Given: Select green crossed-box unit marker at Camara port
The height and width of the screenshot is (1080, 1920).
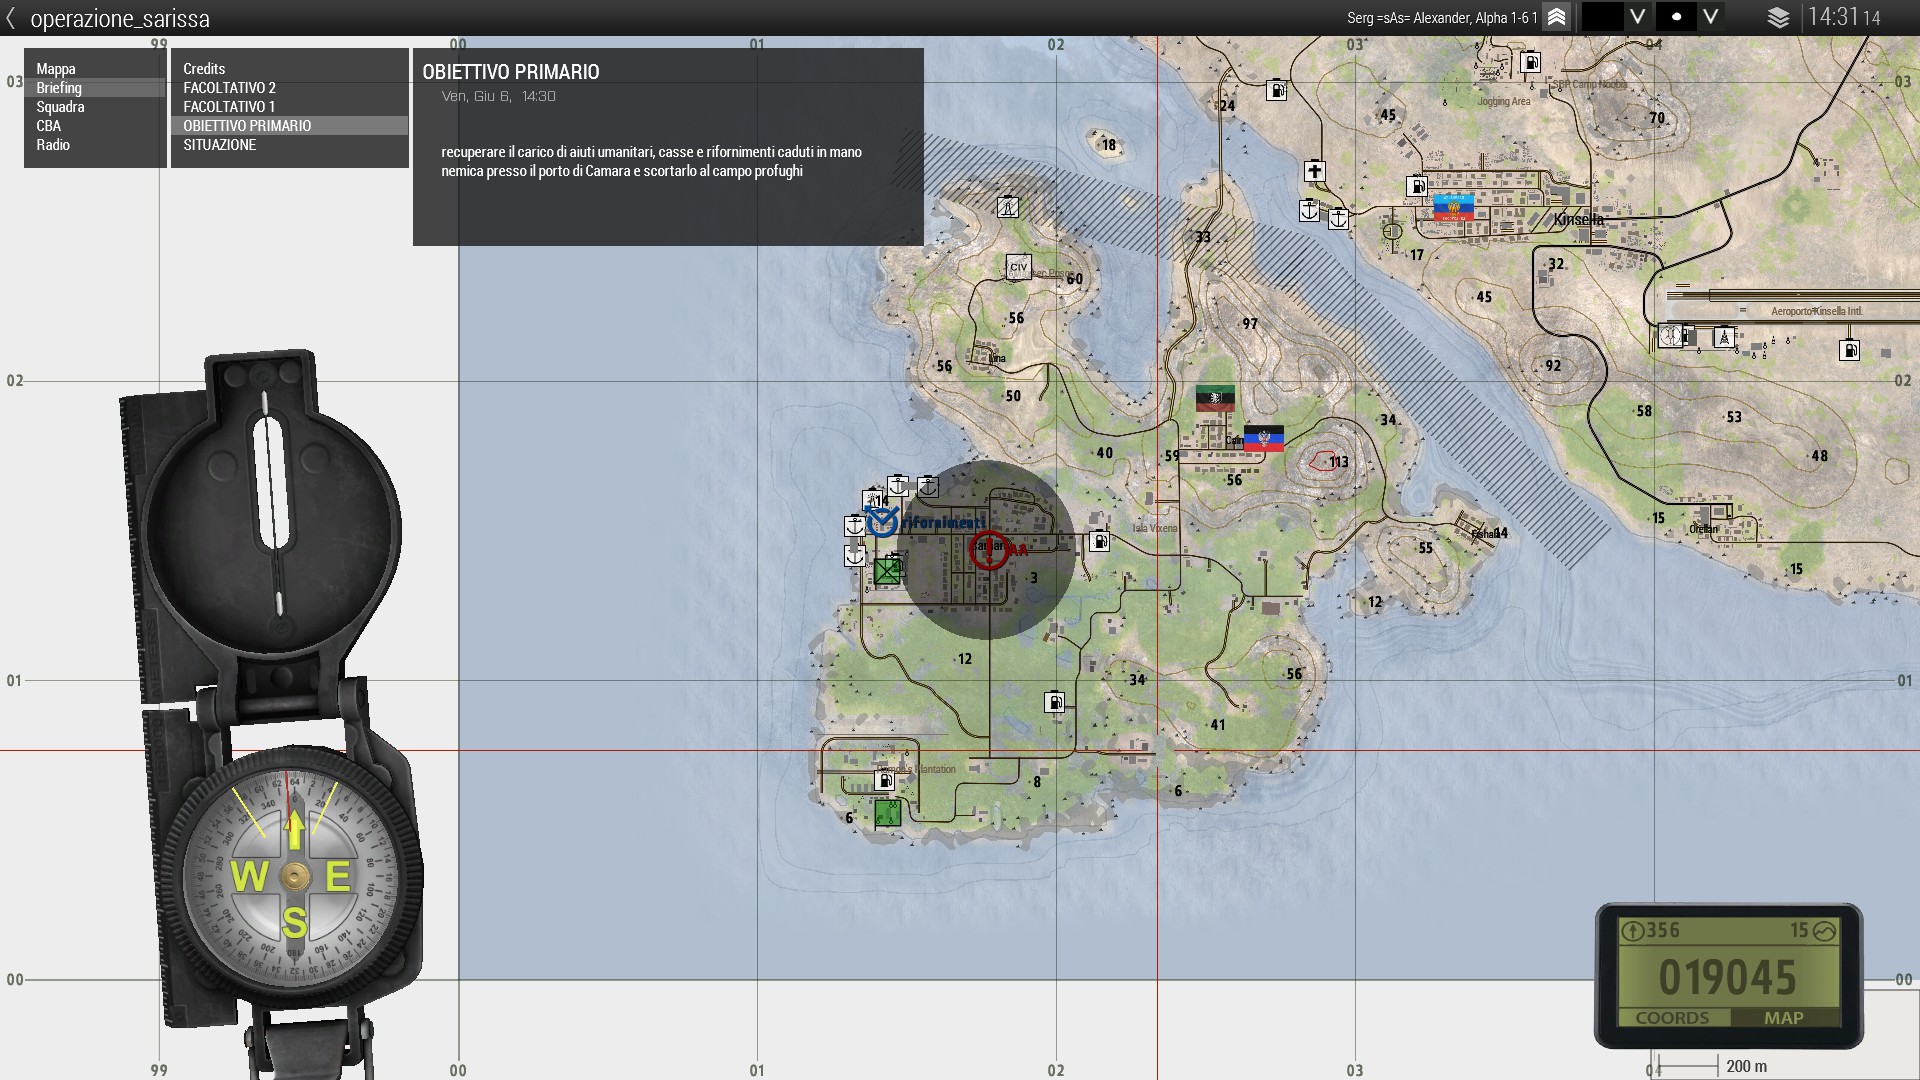Looking at the screenshot, I should [887, 571].
